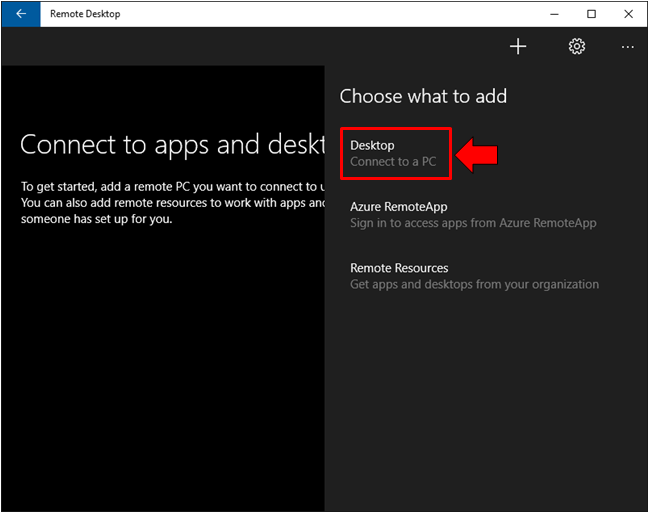
Task: Click 'Get apps and desktops from your organization'
Action: click(474, 284)
